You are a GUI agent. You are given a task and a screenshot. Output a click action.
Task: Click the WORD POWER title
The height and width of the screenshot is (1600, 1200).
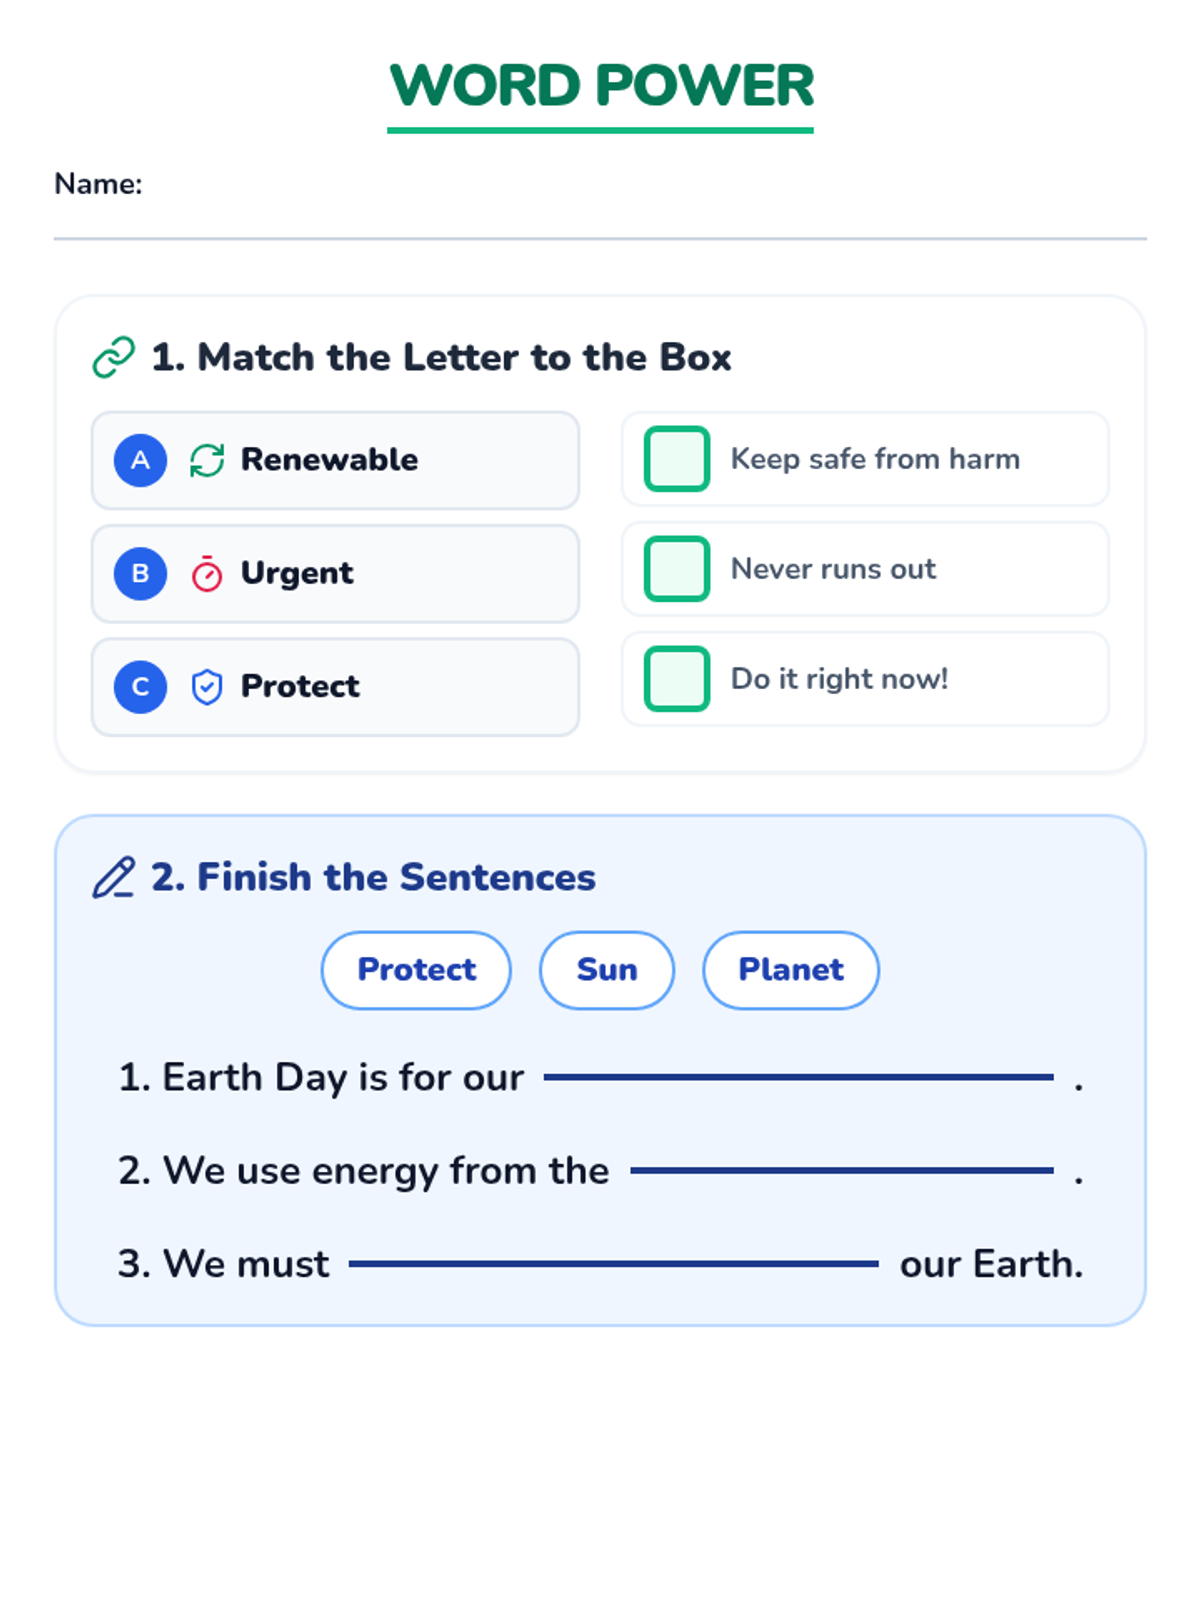point(601,86)
